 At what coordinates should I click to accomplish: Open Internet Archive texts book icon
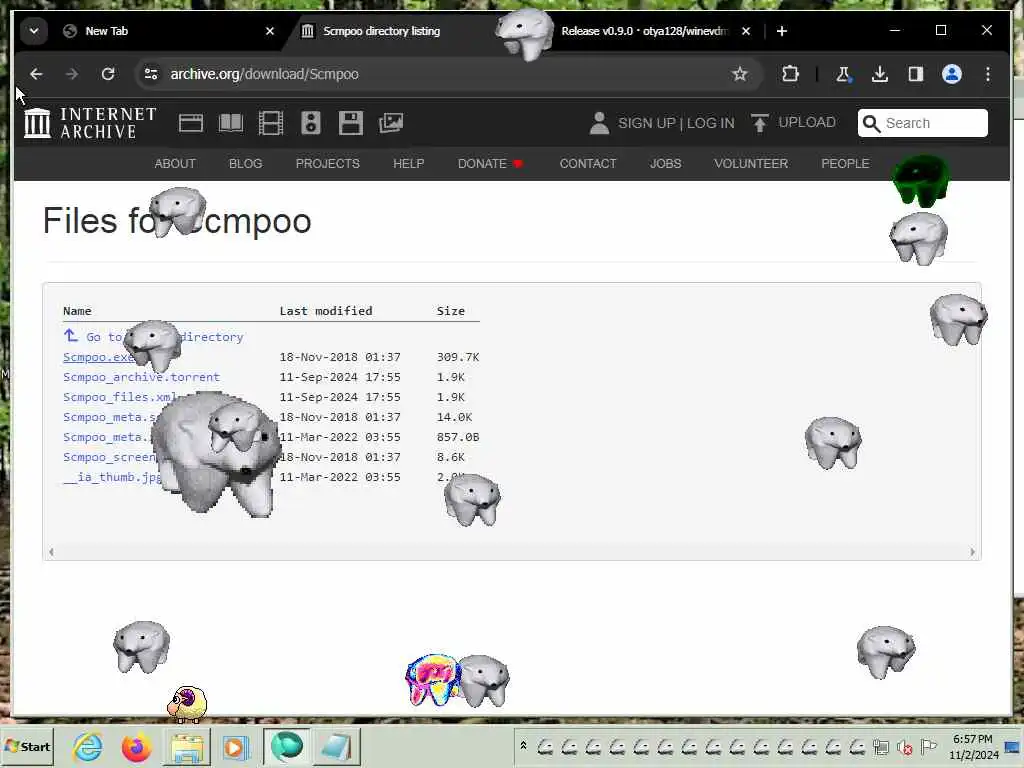coord(231,123)
